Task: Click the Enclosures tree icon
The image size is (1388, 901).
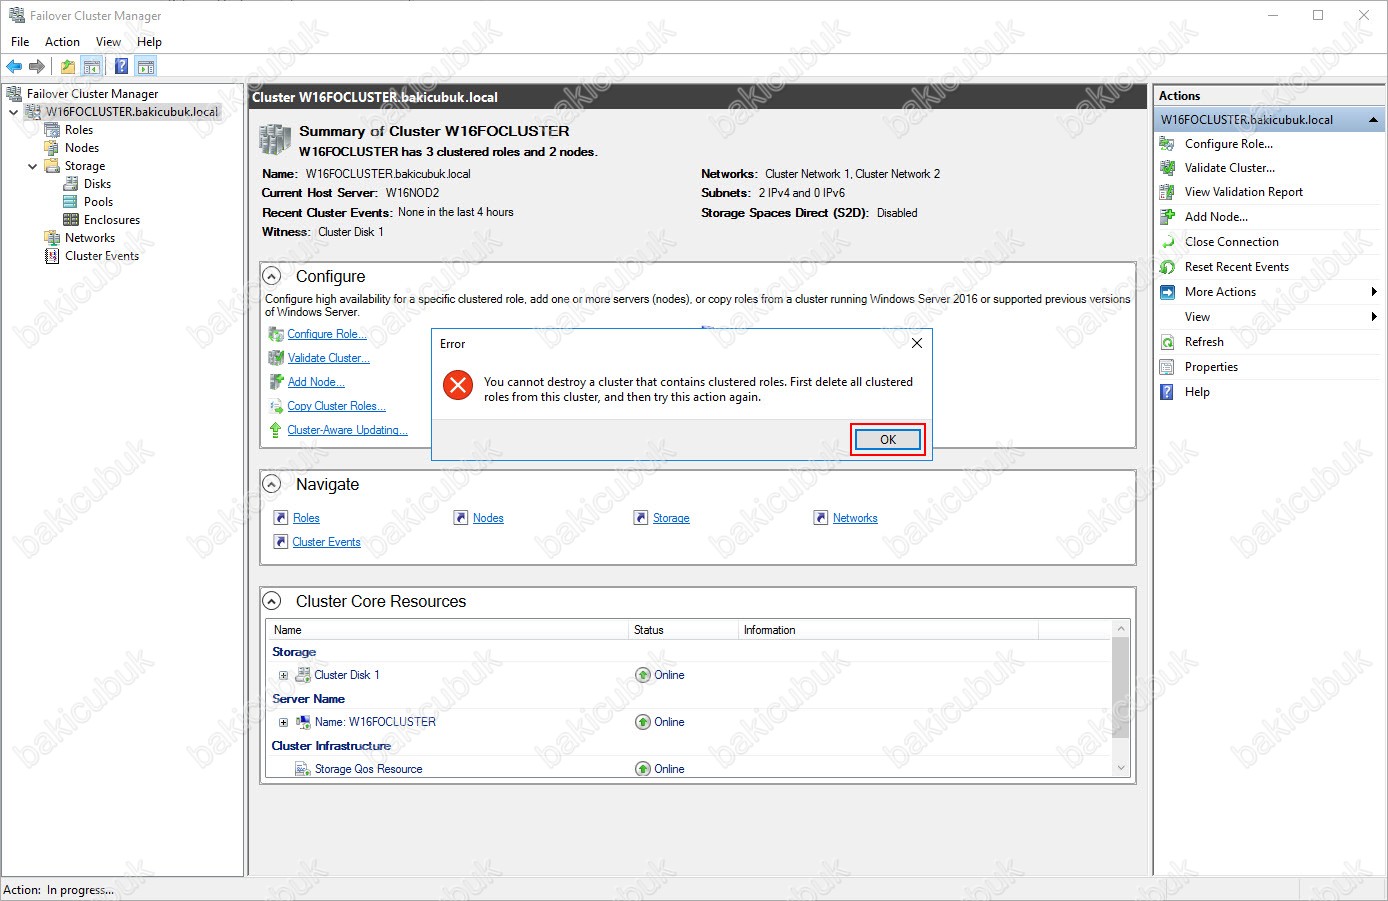Action: [x=71, y=220]
